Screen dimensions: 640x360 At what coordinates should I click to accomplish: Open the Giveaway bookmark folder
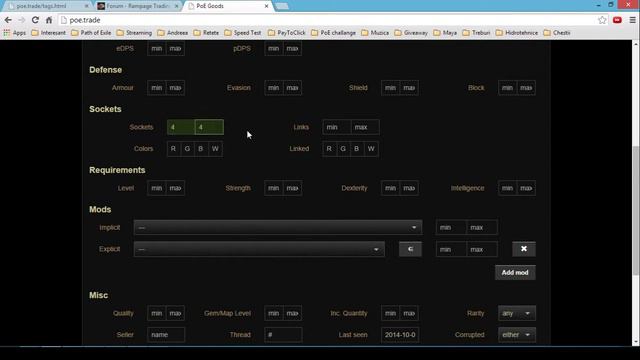pyautogui.click(x=411, y=33)
